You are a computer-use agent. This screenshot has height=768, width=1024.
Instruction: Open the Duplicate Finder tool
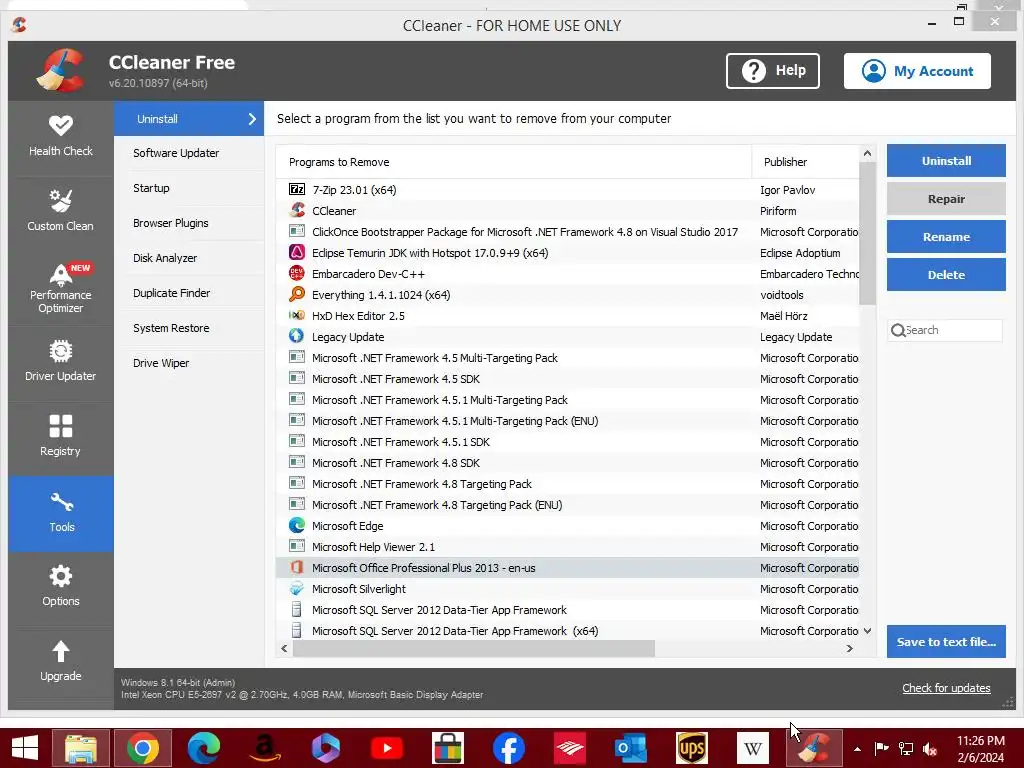tap(189, 293)
